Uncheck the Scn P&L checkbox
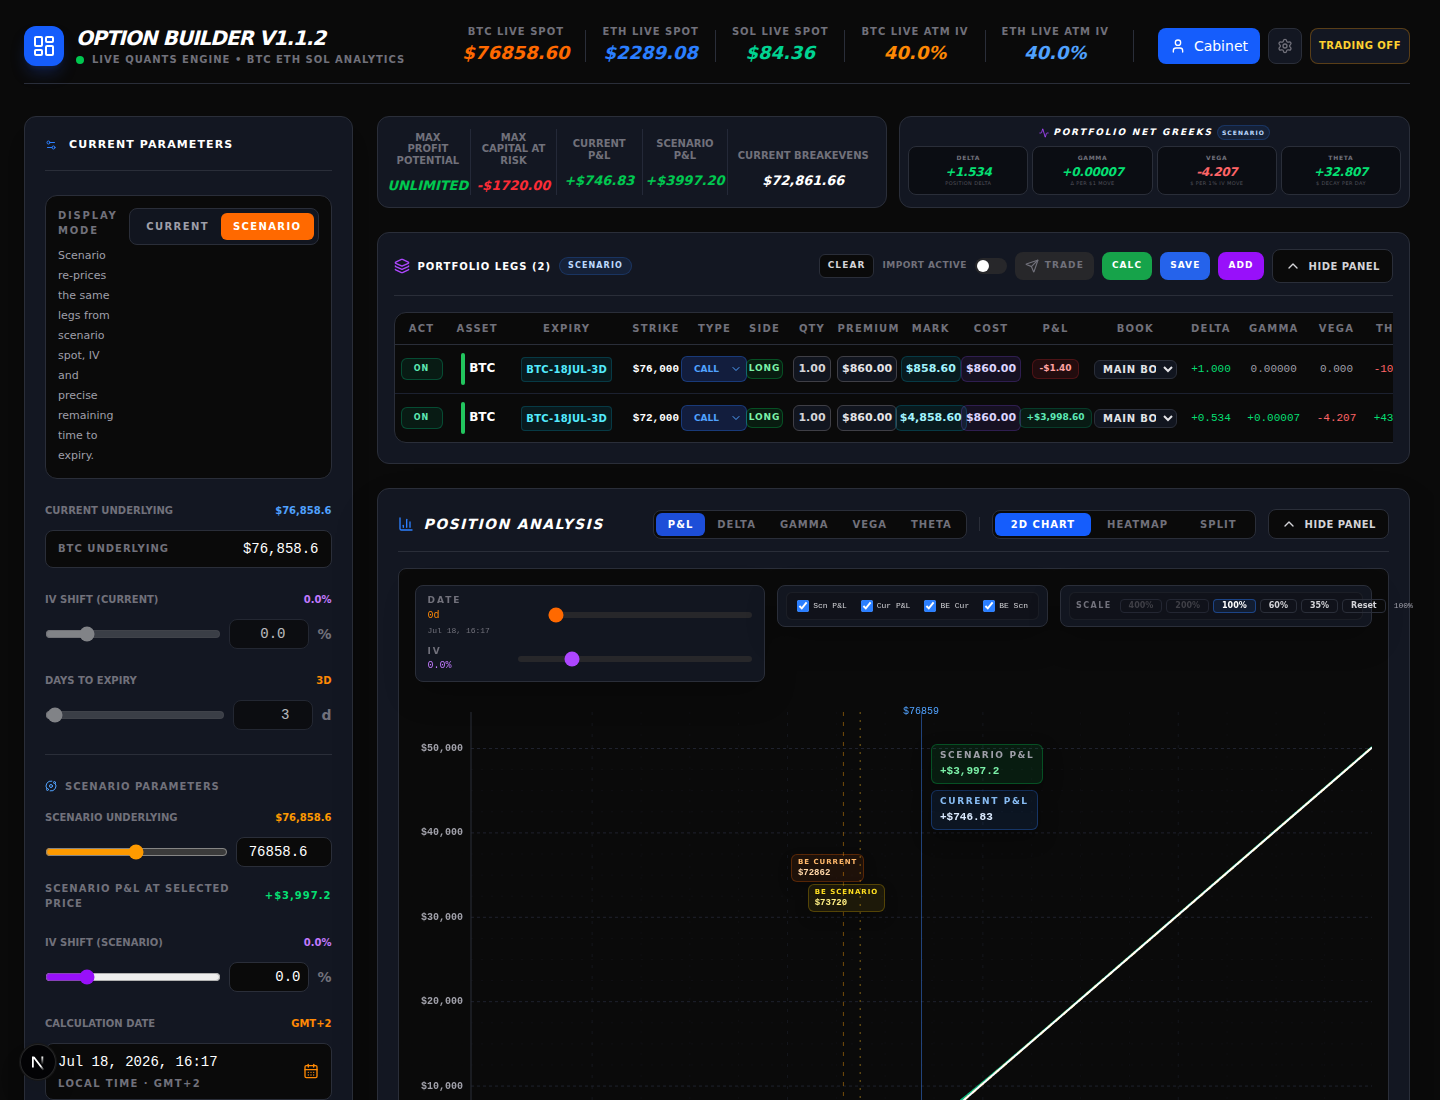 tap(803, 606)
